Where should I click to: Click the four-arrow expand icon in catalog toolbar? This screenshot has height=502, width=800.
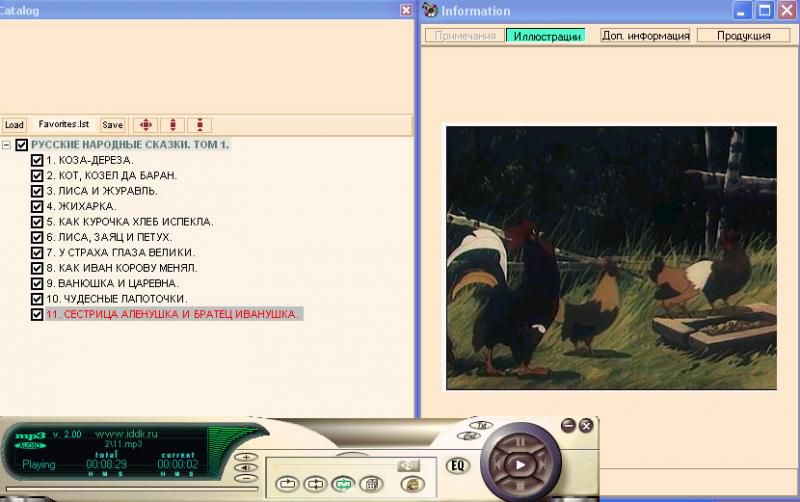coord(146,125)
